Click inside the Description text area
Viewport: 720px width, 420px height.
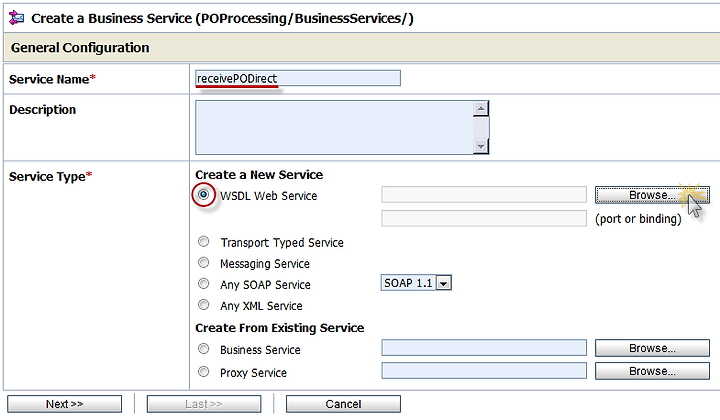pyautogui.click(x=334, y=128)
